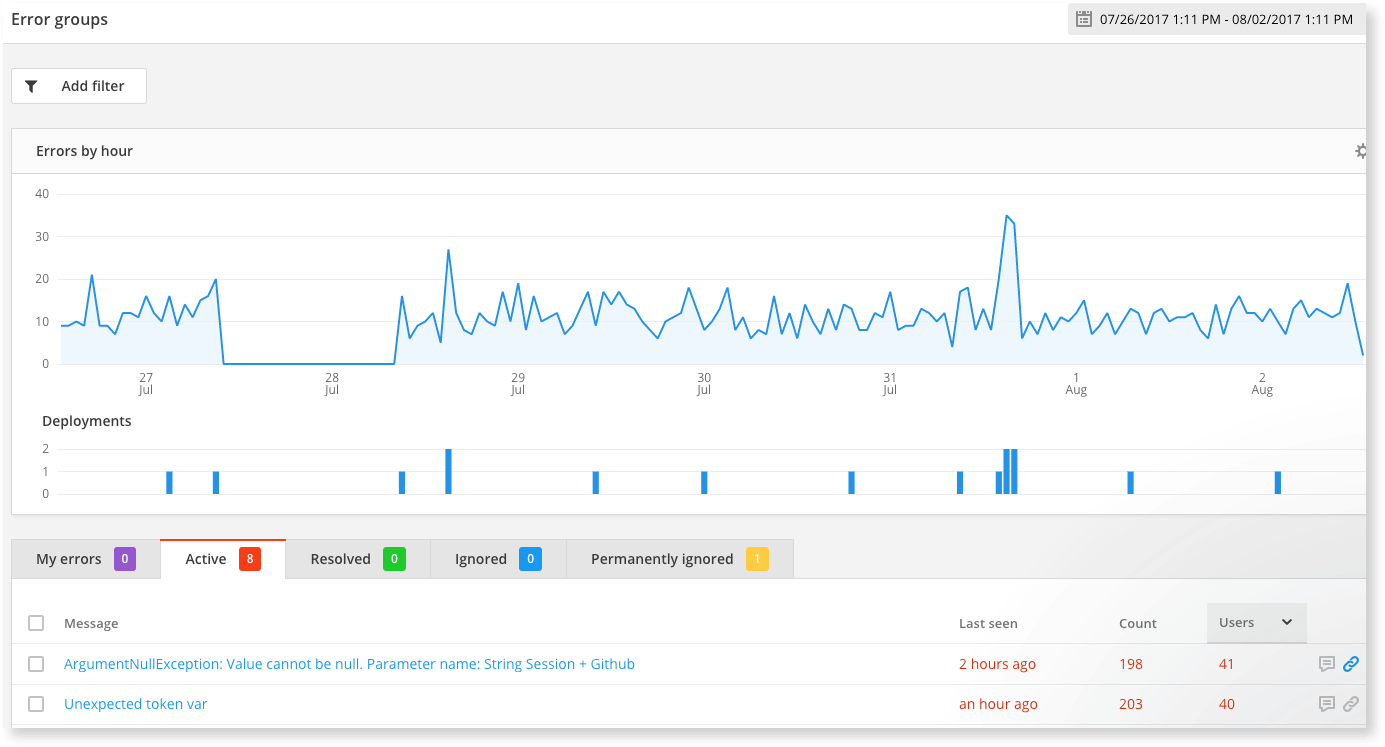Click the purple My errors count badge
Viewport: 1385px width, 747px height.
pyautogui.click(x=124, y=559)
